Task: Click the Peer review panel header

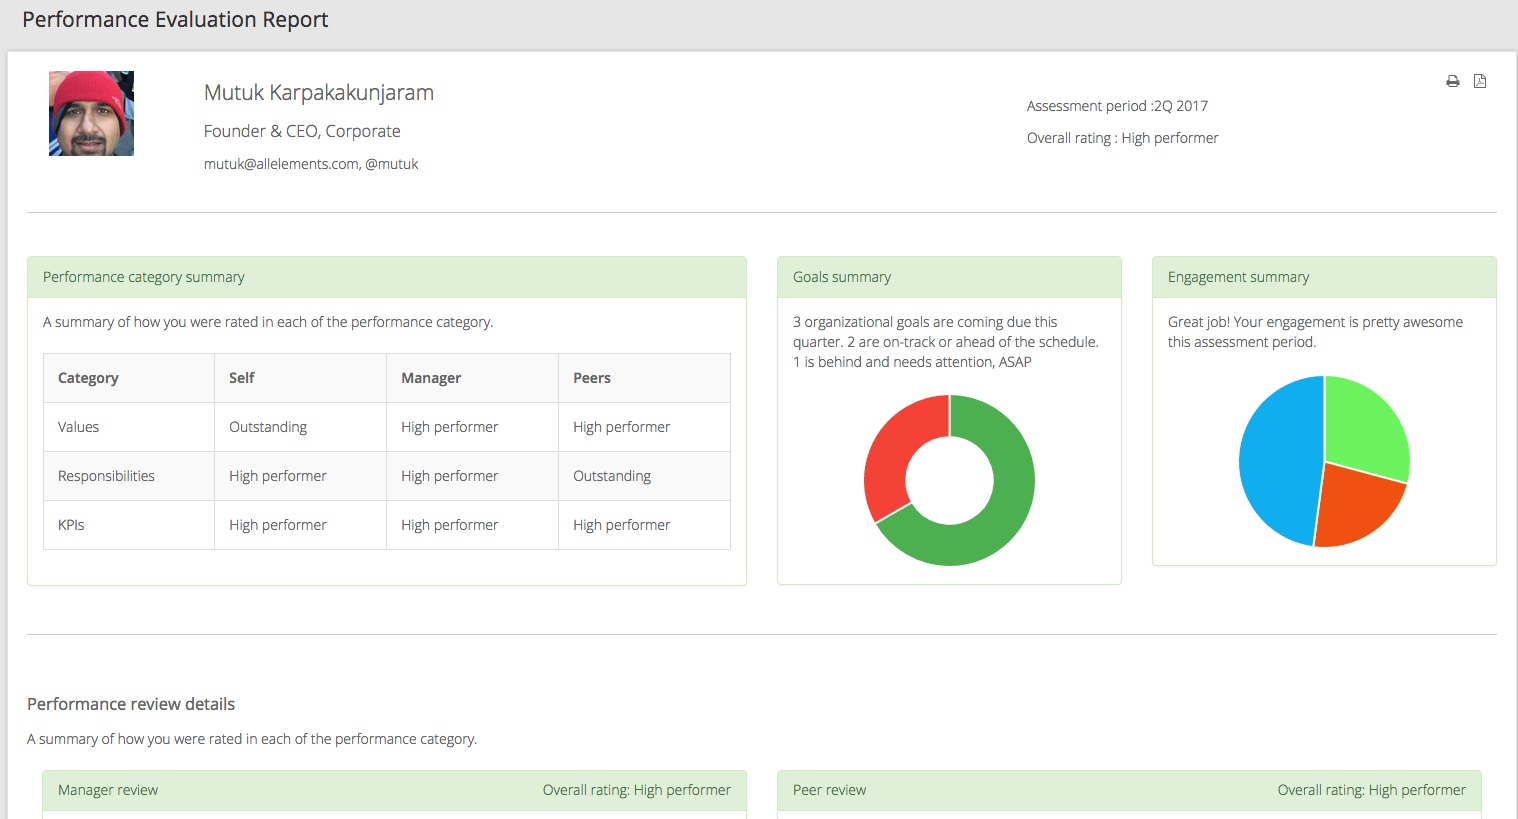Action: (1129, 790)
